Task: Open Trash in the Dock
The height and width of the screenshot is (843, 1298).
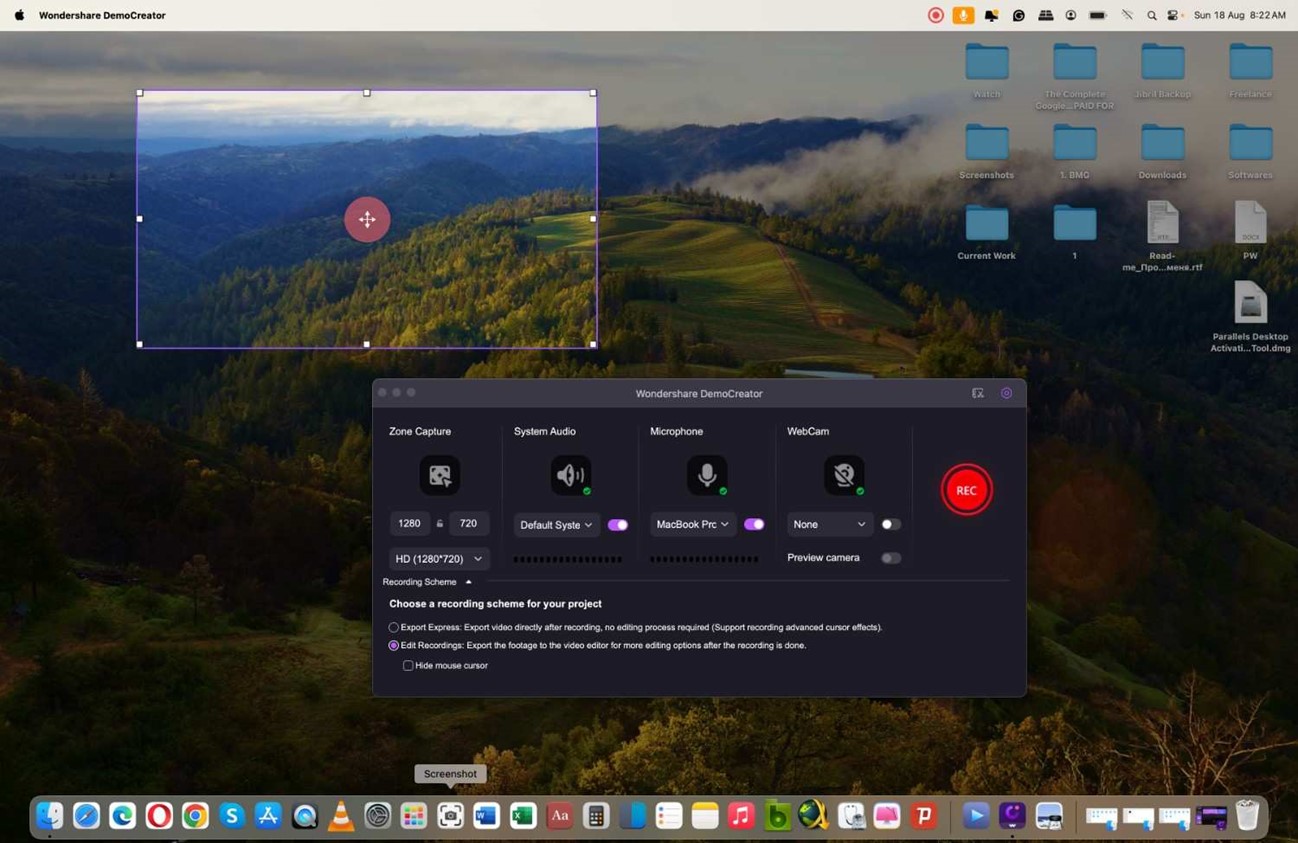Action: coord(1247,816)
